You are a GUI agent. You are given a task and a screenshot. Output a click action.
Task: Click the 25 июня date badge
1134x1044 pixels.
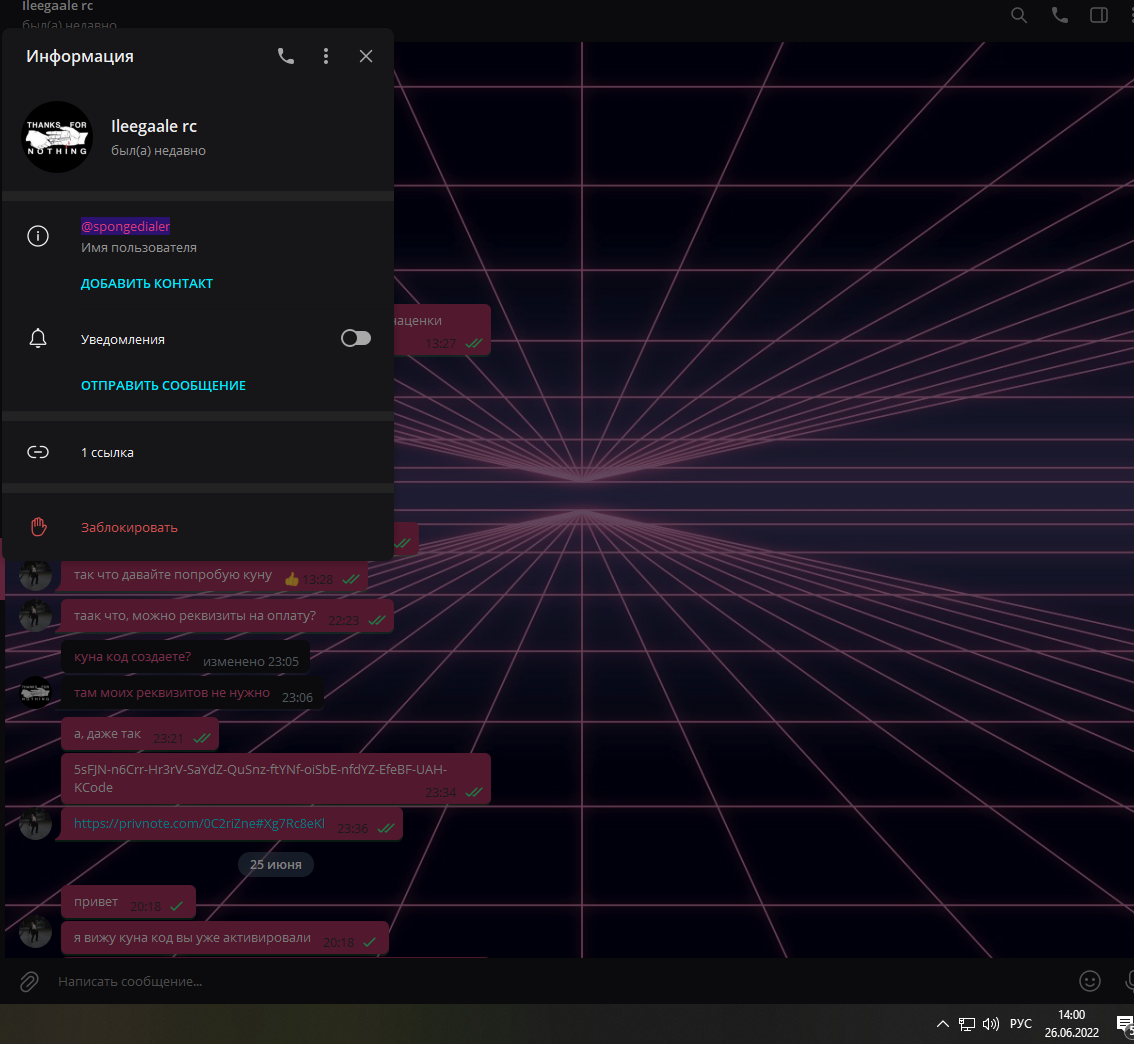click(x=276, y=864)
